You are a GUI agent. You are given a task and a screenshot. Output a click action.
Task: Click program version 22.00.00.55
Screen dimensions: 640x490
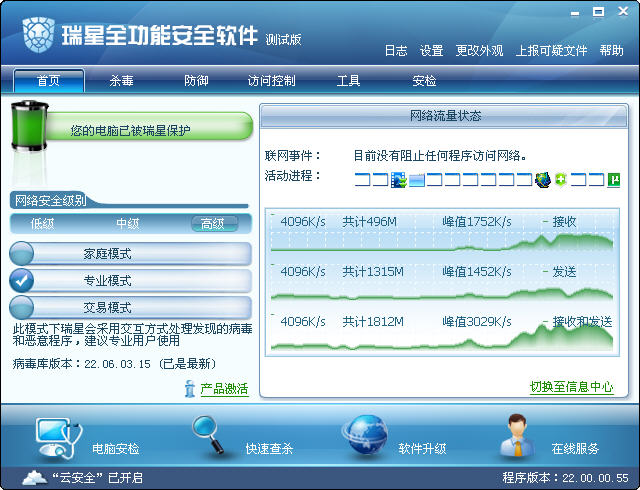pos(595,478)
